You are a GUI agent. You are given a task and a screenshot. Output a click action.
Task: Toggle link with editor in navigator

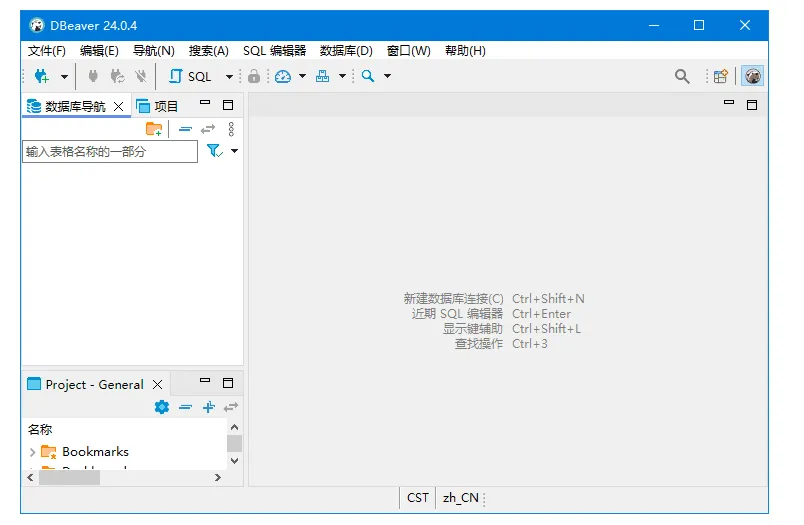[208, 129]
